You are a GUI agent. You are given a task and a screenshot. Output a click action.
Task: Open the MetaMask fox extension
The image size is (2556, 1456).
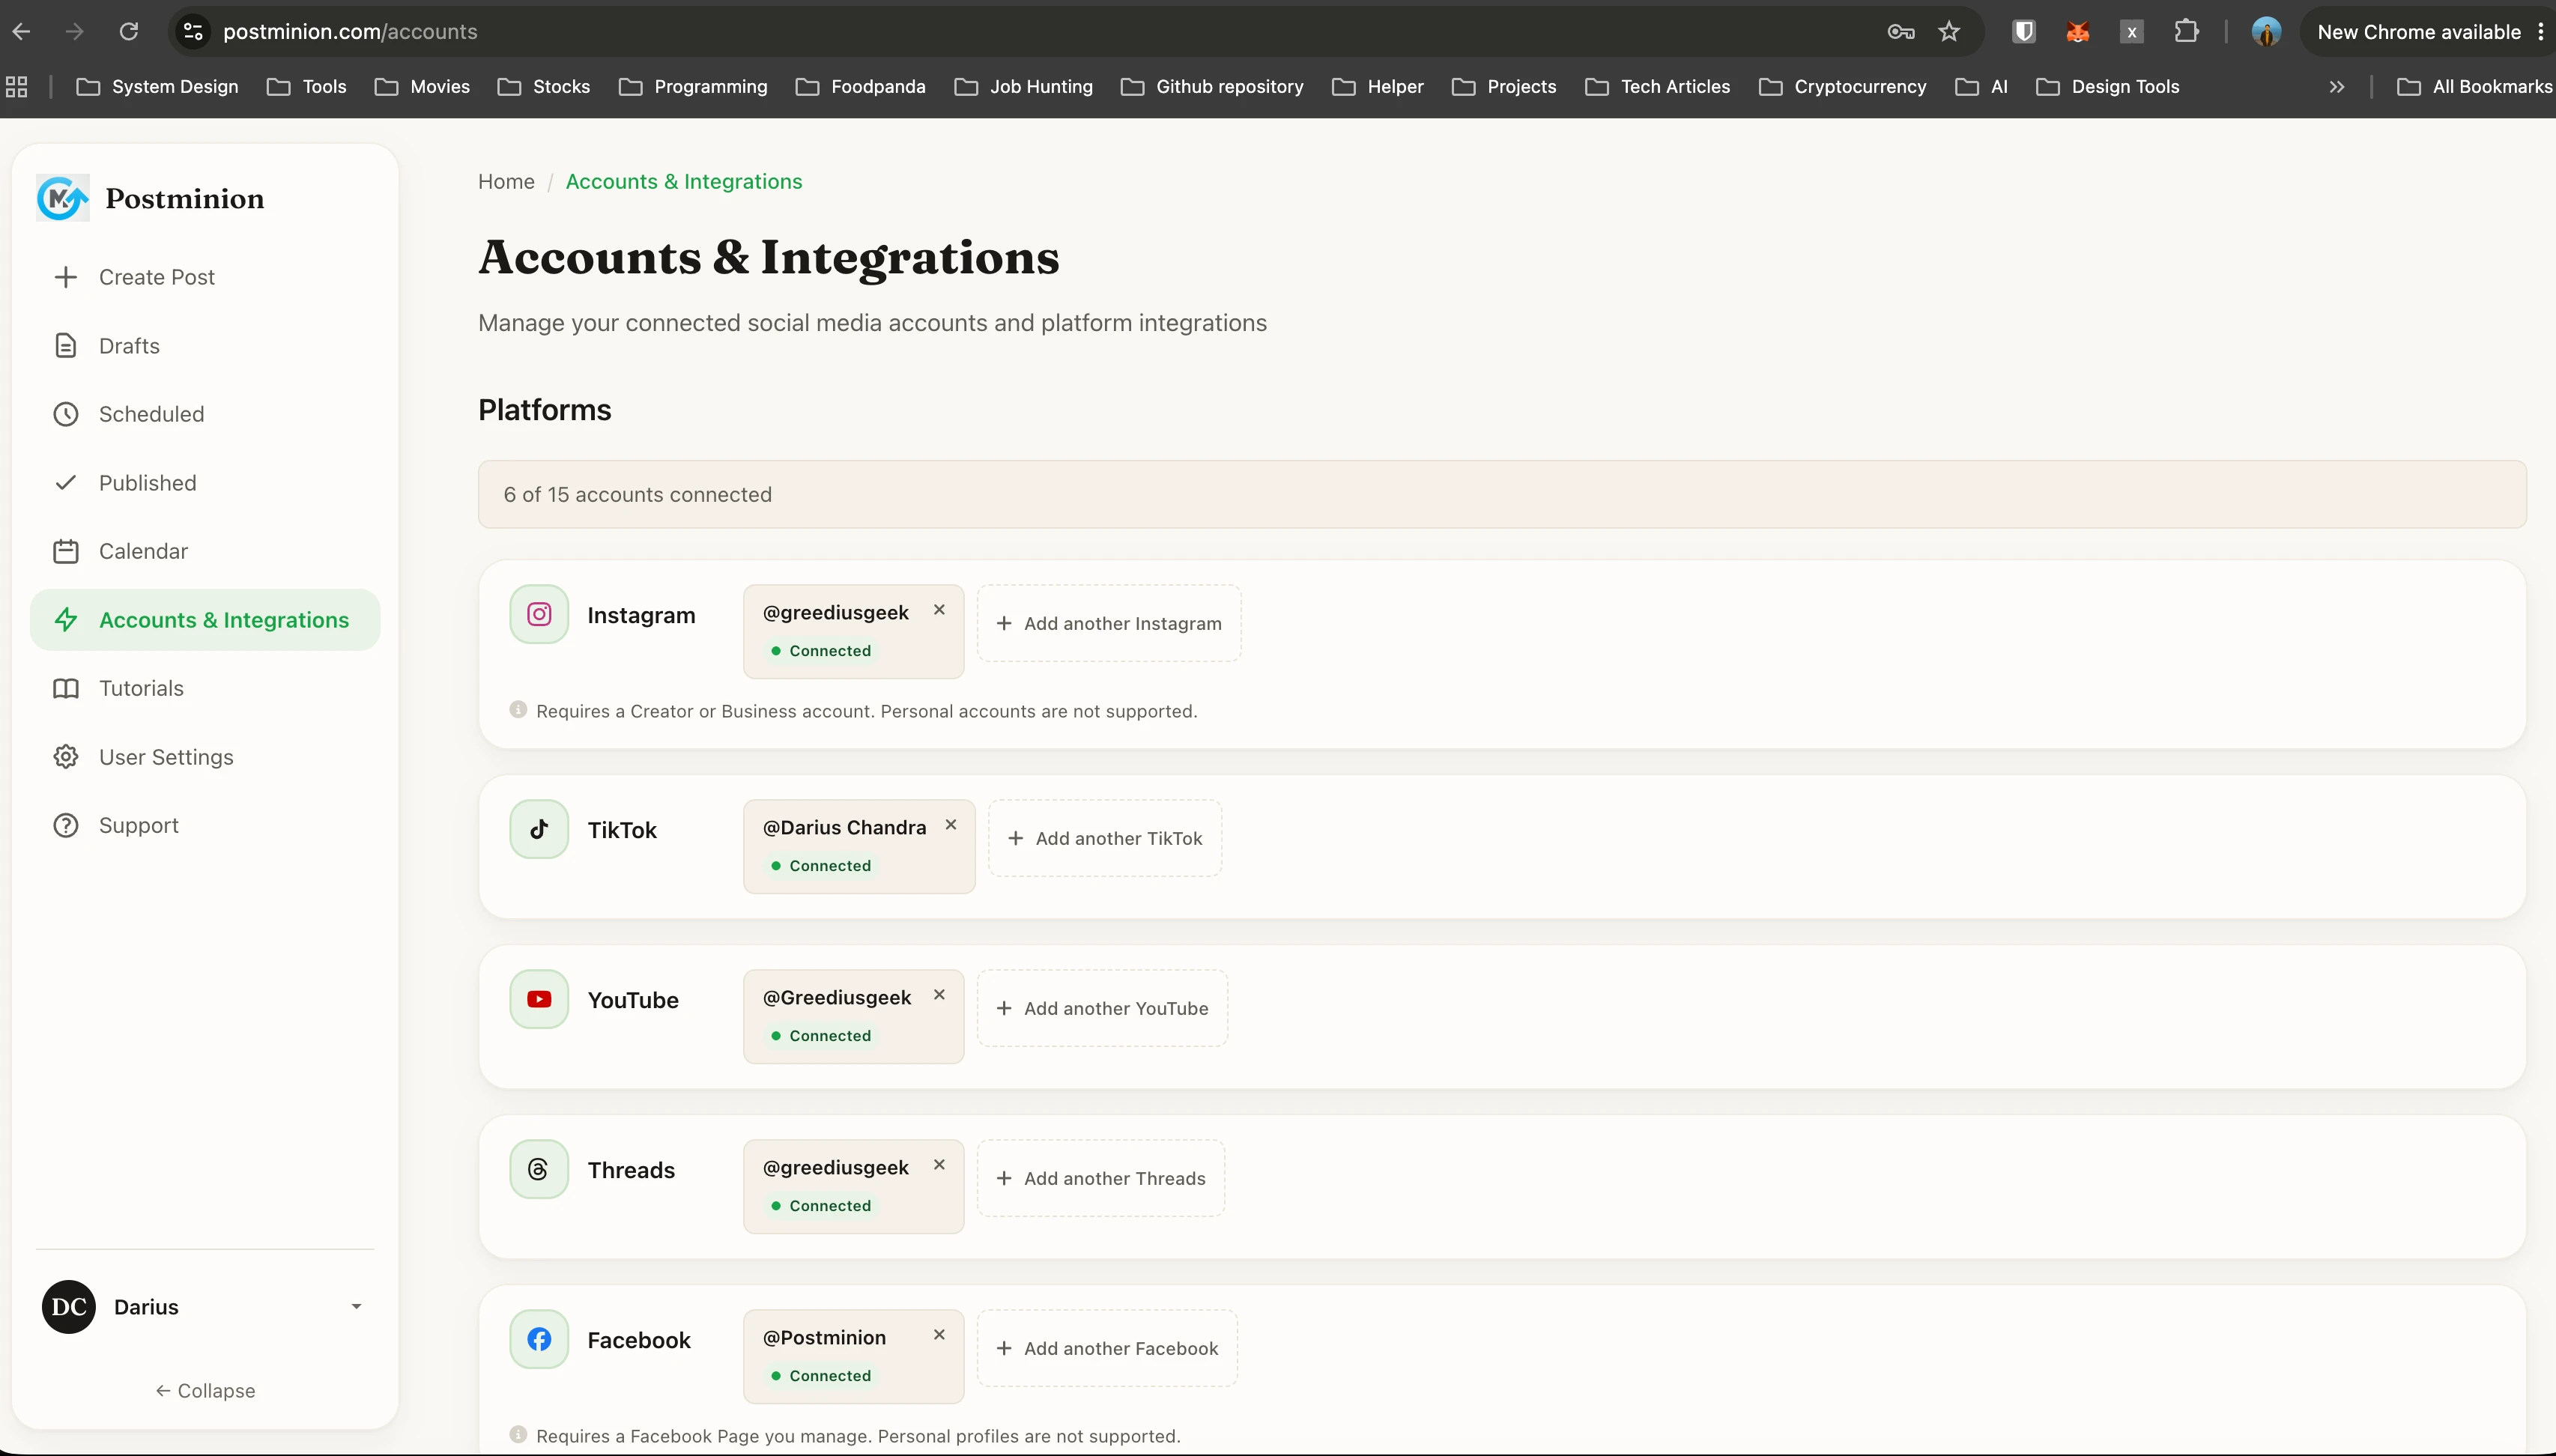(2078, 32)
